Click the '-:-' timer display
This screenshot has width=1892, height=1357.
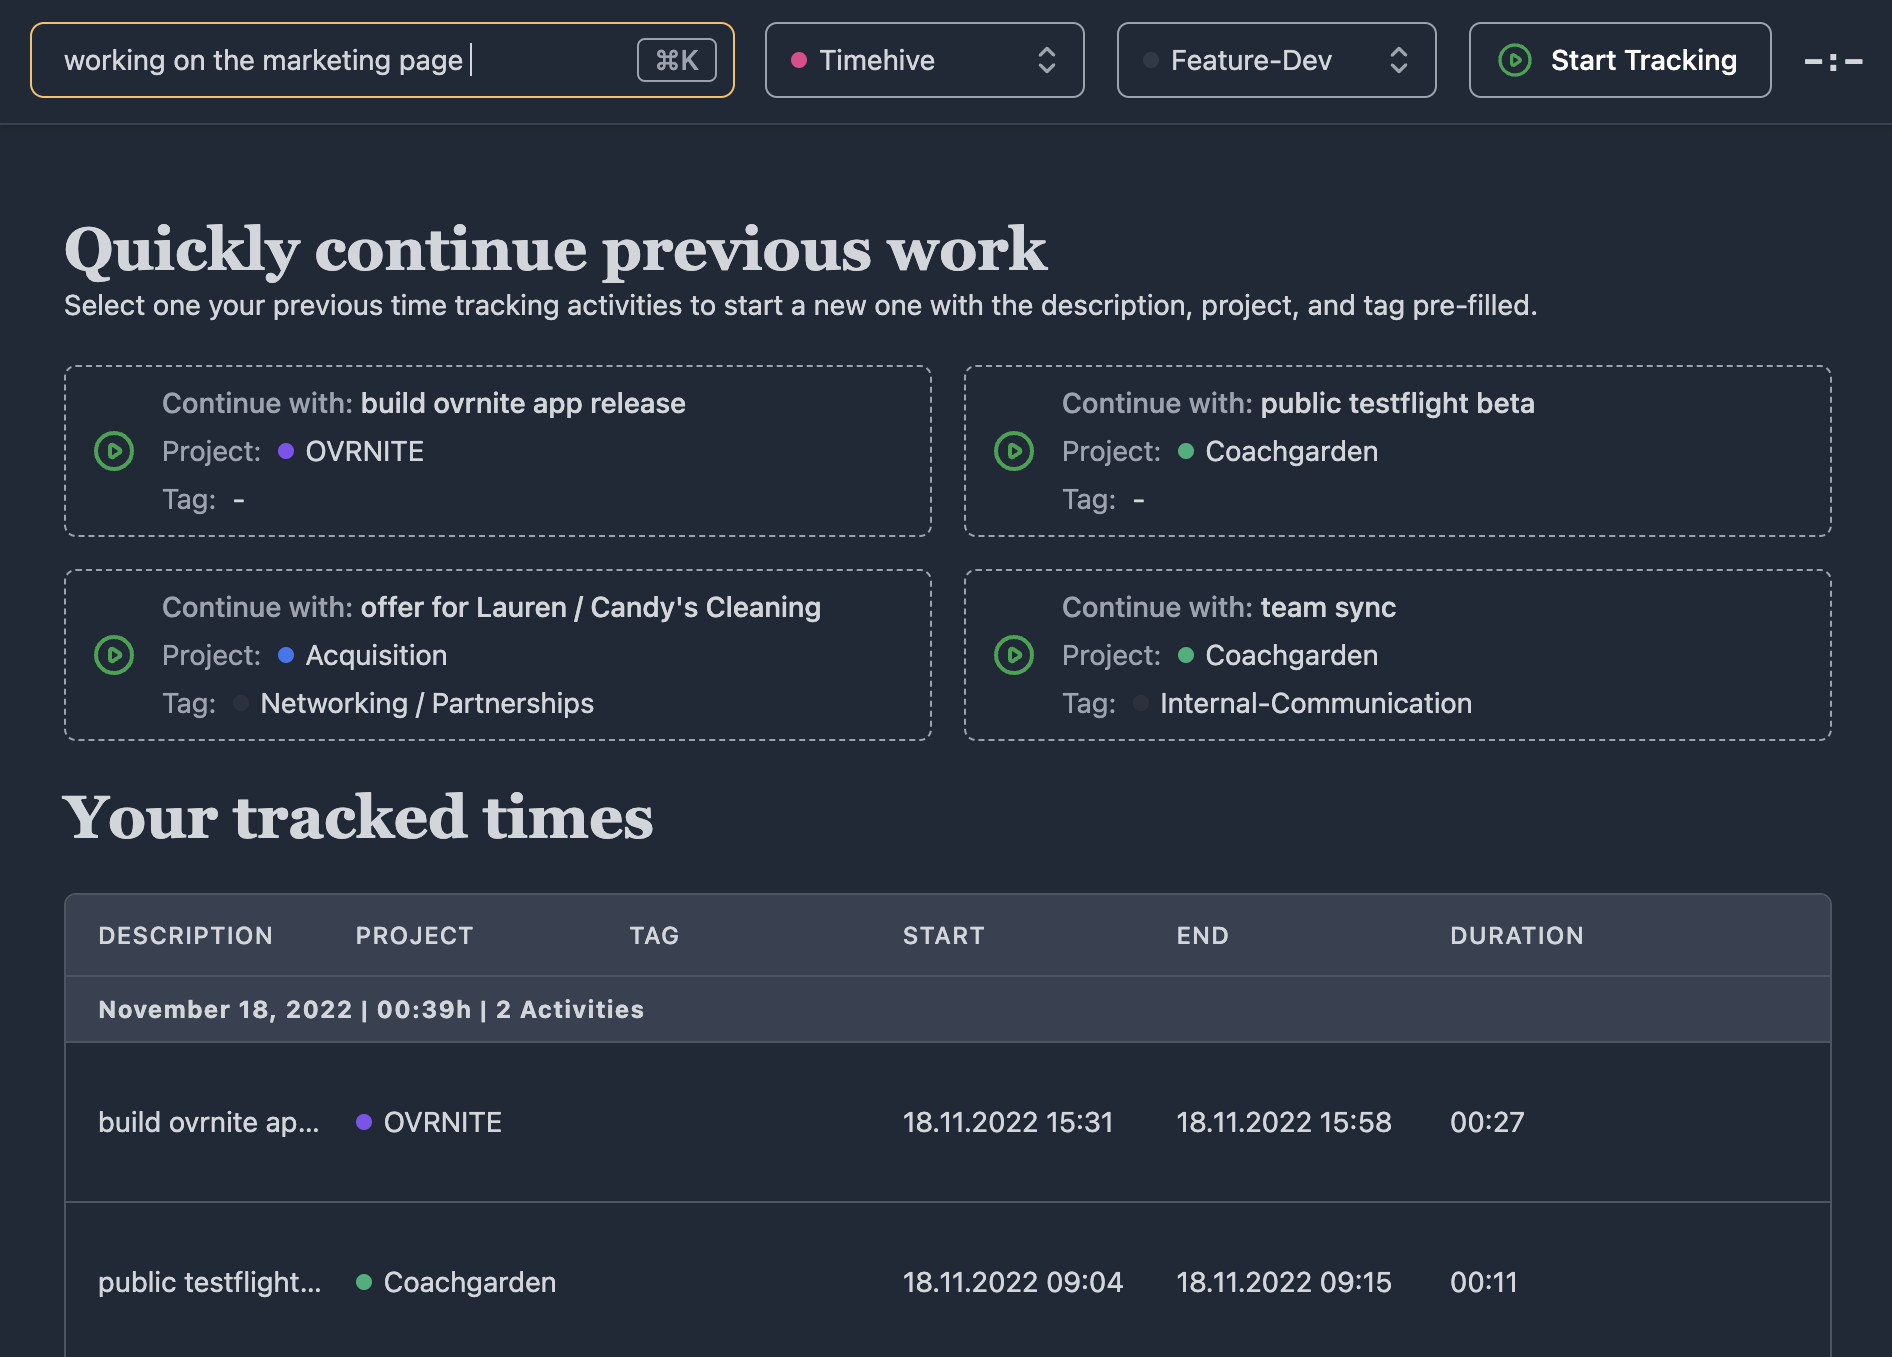1835,60
